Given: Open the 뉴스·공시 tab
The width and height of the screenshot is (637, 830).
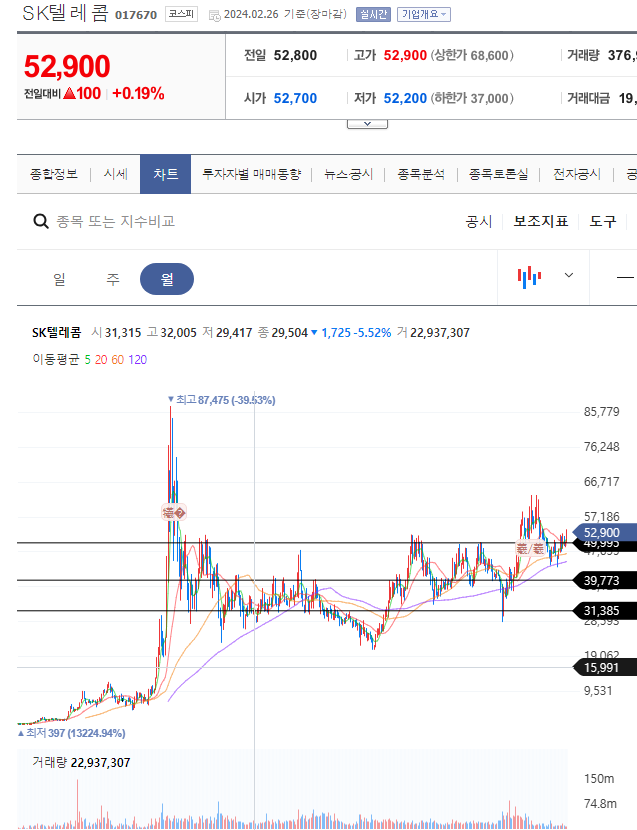Looking at the screenshot, I should click(348, 174).
